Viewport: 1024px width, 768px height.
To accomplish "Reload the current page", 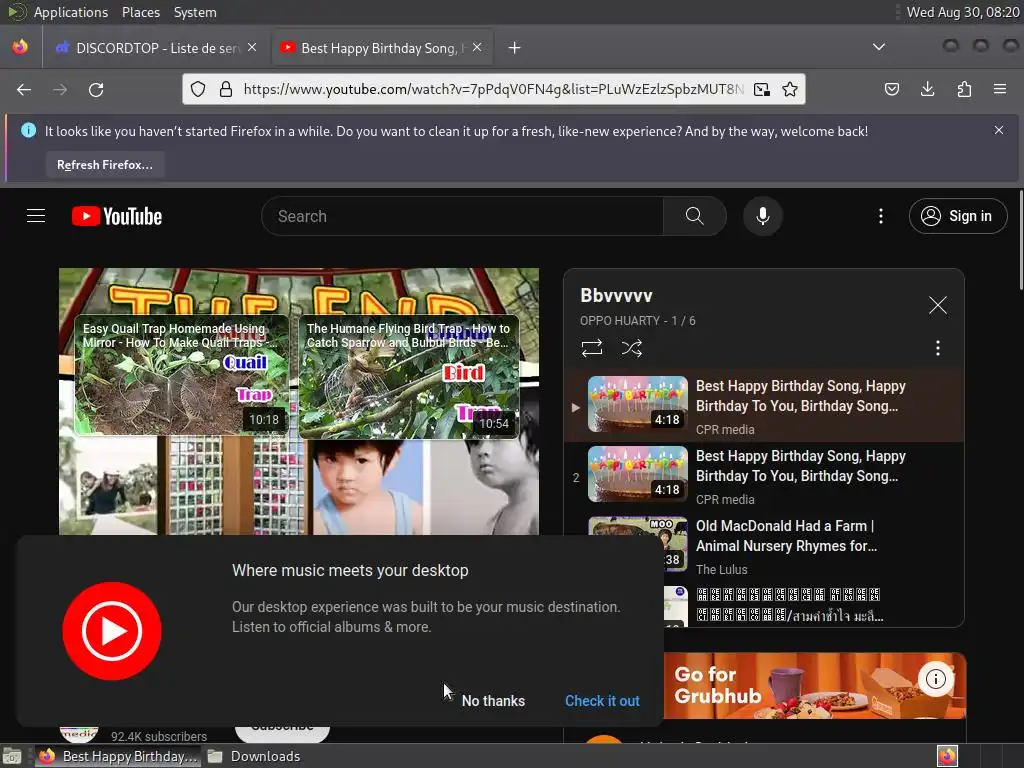I will tap(96, 89).
